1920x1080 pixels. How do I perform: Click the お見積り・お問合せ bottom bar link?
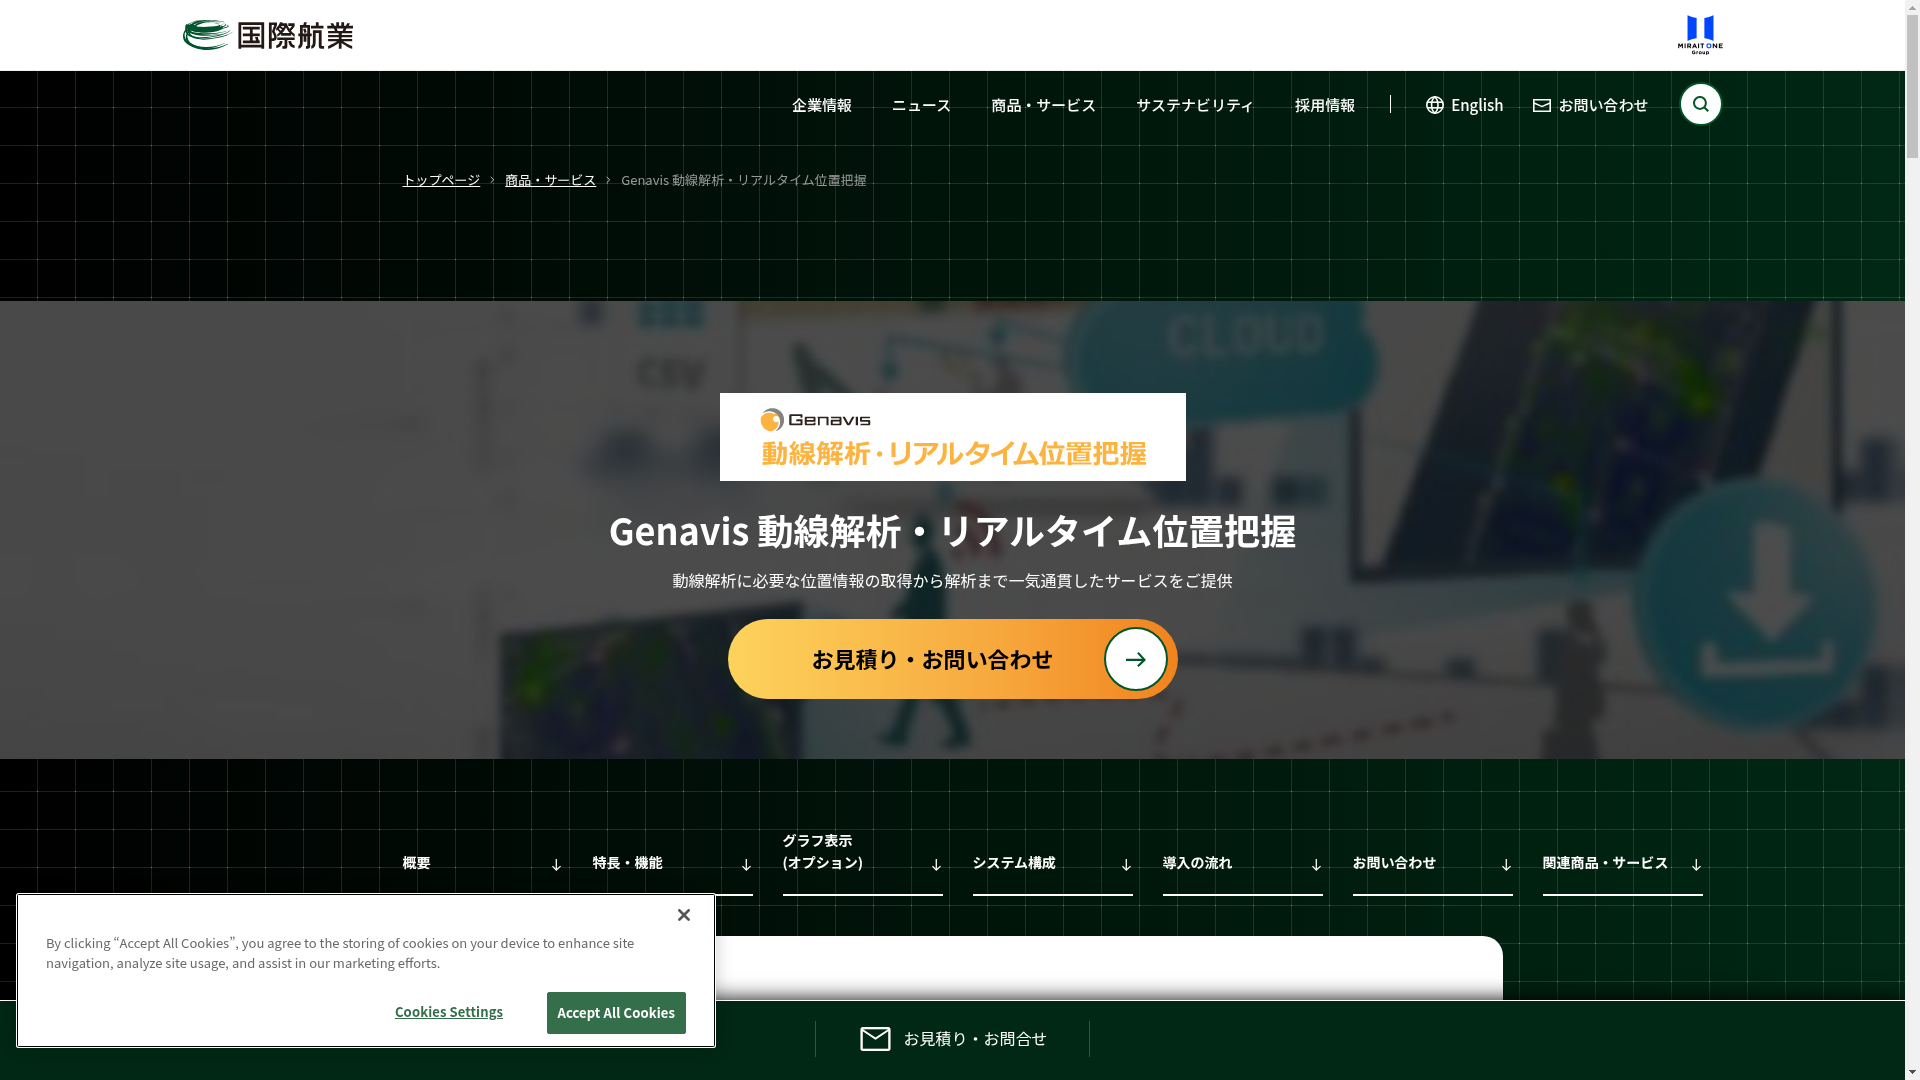click(953, 1039)
